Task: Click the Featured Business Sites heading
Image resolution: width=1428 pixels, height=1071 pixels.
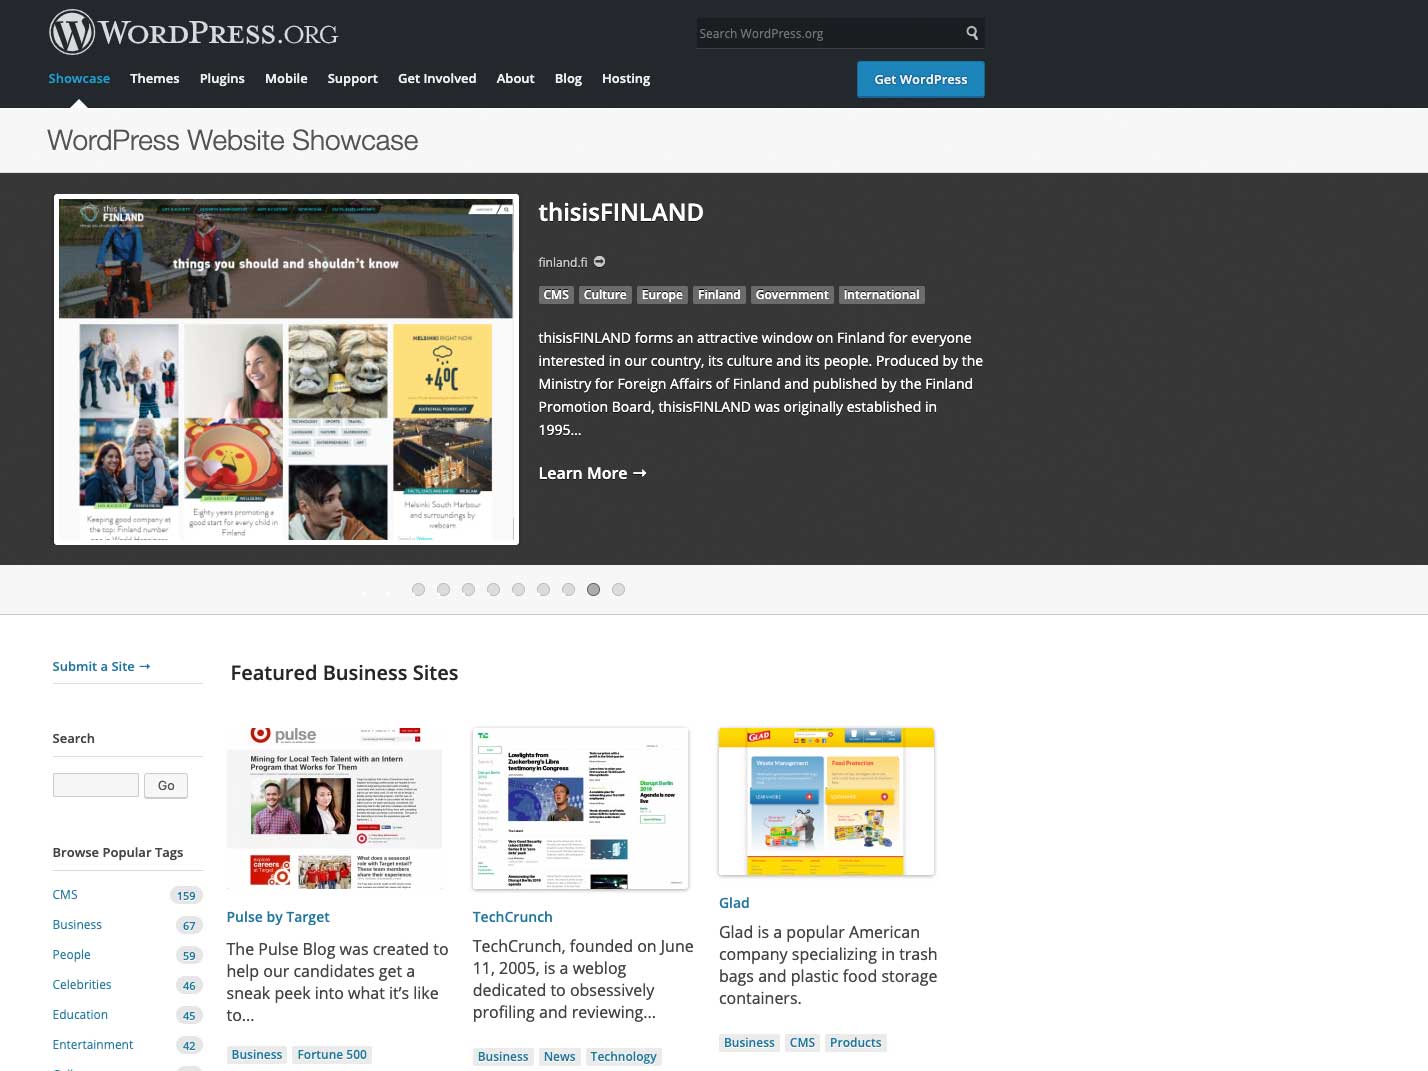Action: tap(344, 673)
